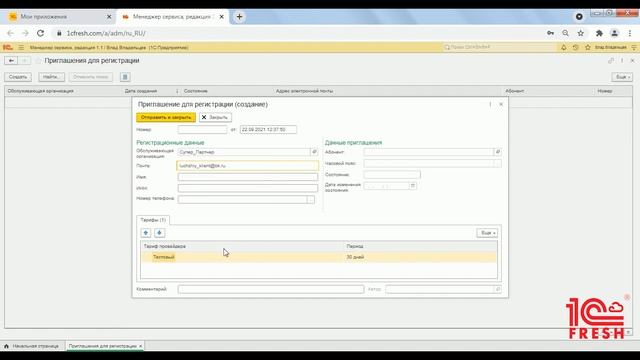640x360 pixels.
Task: Click the Имя input field
Action: point(247,177)
